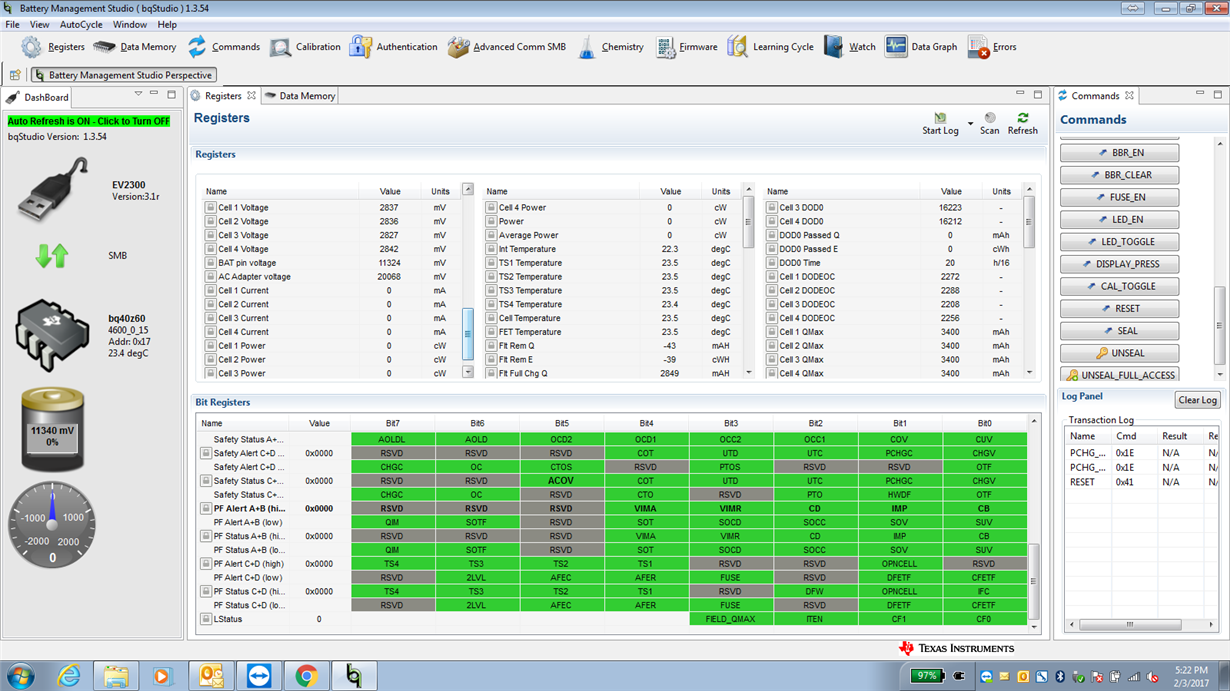Open the View menu
Screen dimensions: 1230x691
coord(40,24)
